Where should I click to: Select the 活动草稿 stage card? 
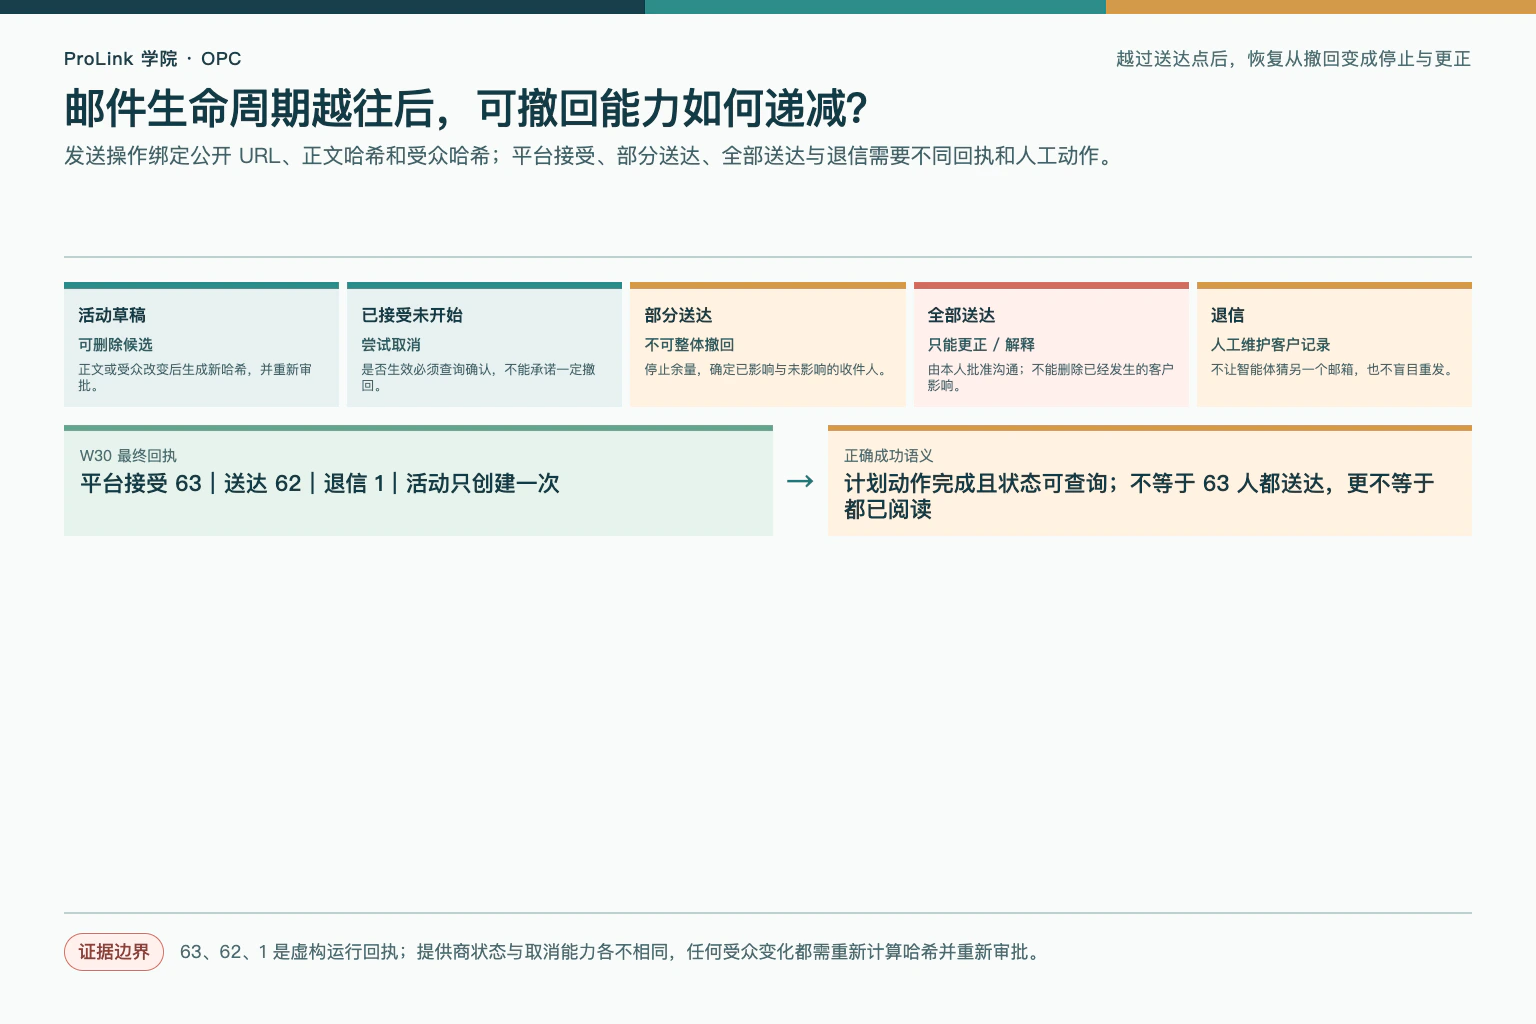click(x=201, y=345)
